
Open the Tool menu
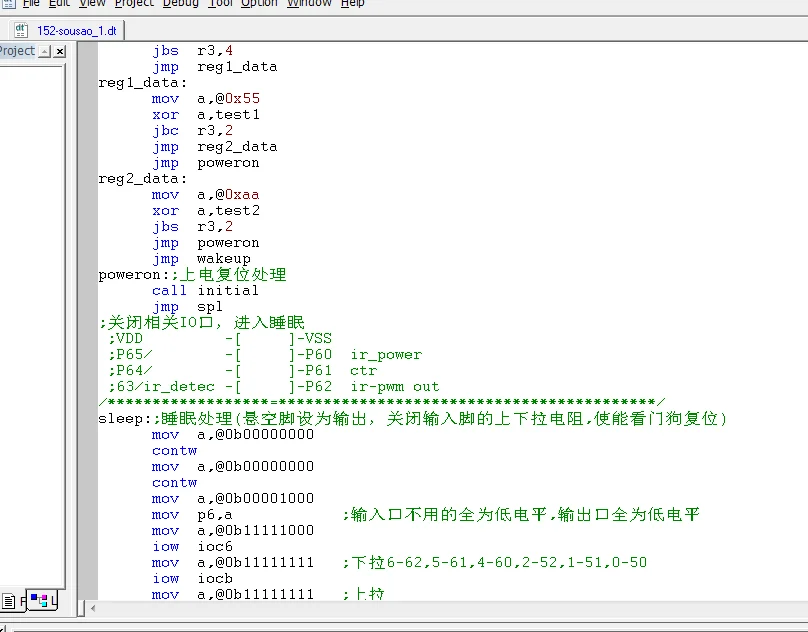220,4
